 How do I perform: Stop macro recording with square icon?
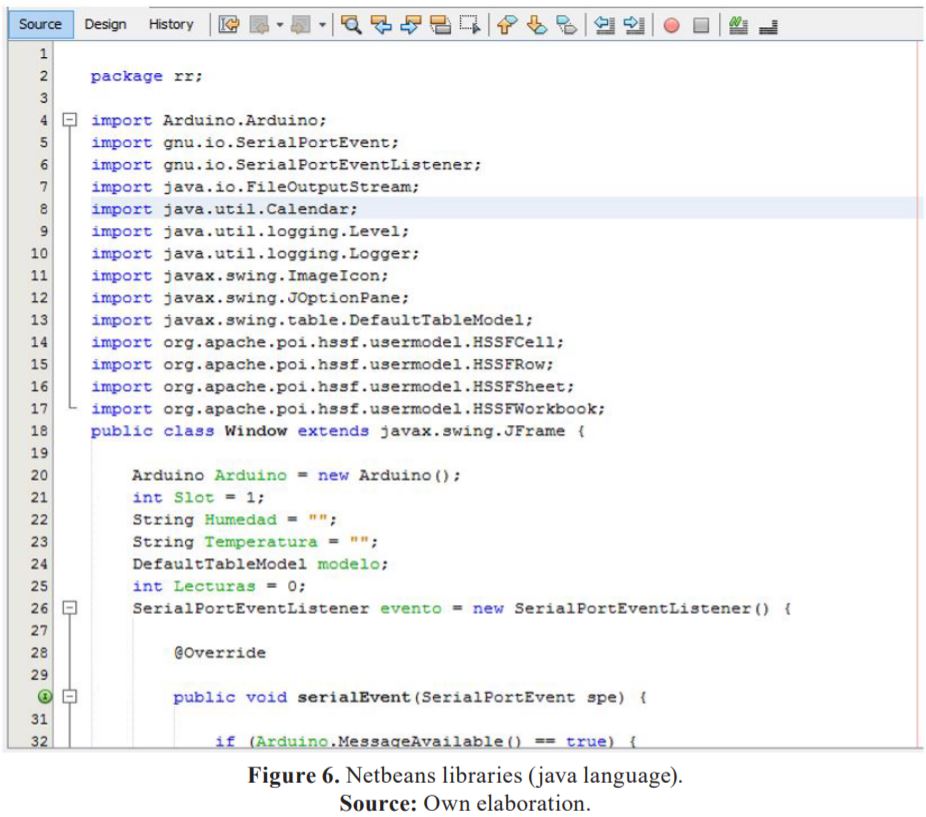[701, 25]
